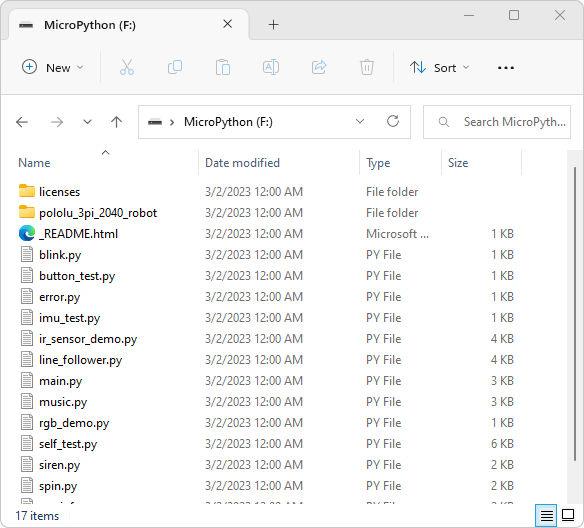
Task: Open the See more three-dots menu
Action: coord(505,68)
